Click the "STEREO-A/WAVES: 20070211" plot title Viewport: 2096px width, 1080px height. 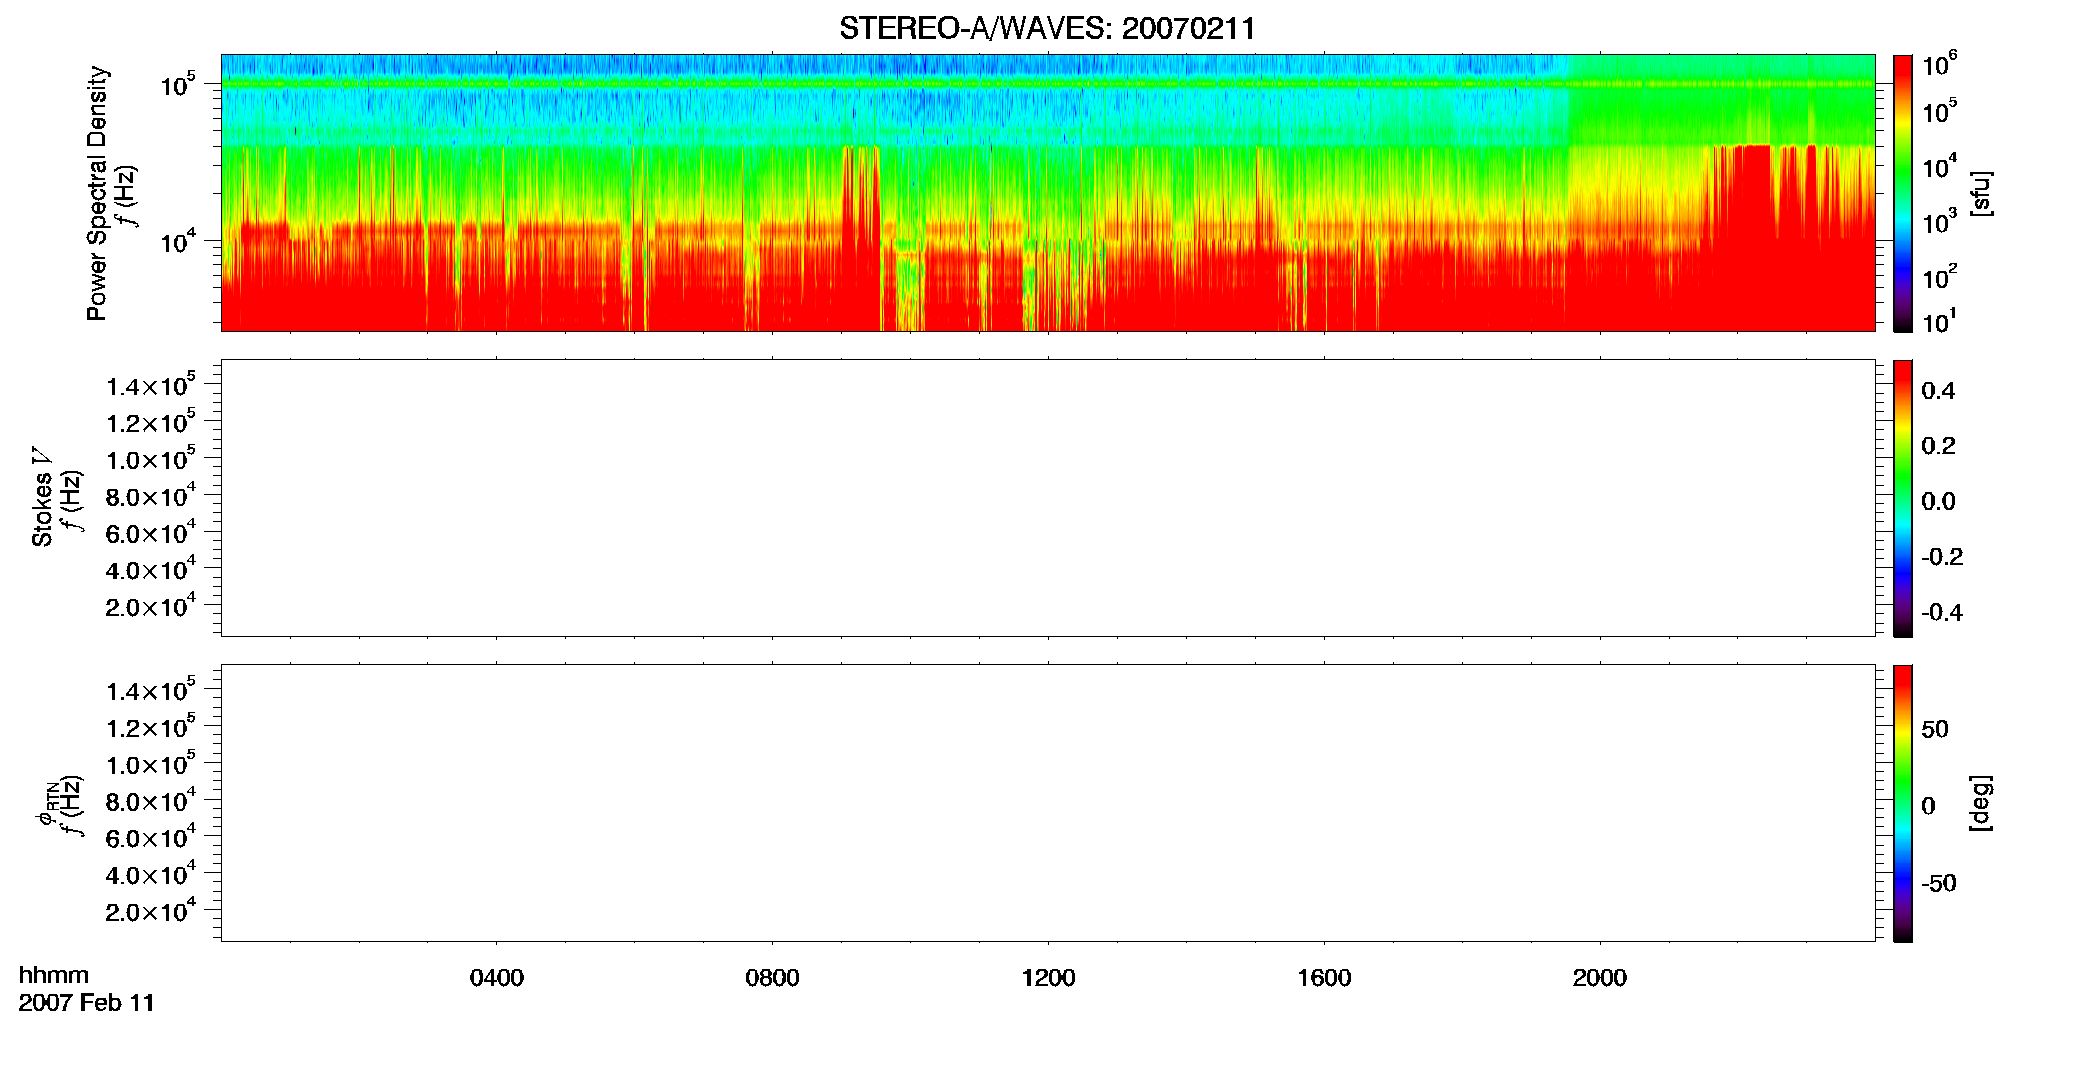(x=1047, y=29)
